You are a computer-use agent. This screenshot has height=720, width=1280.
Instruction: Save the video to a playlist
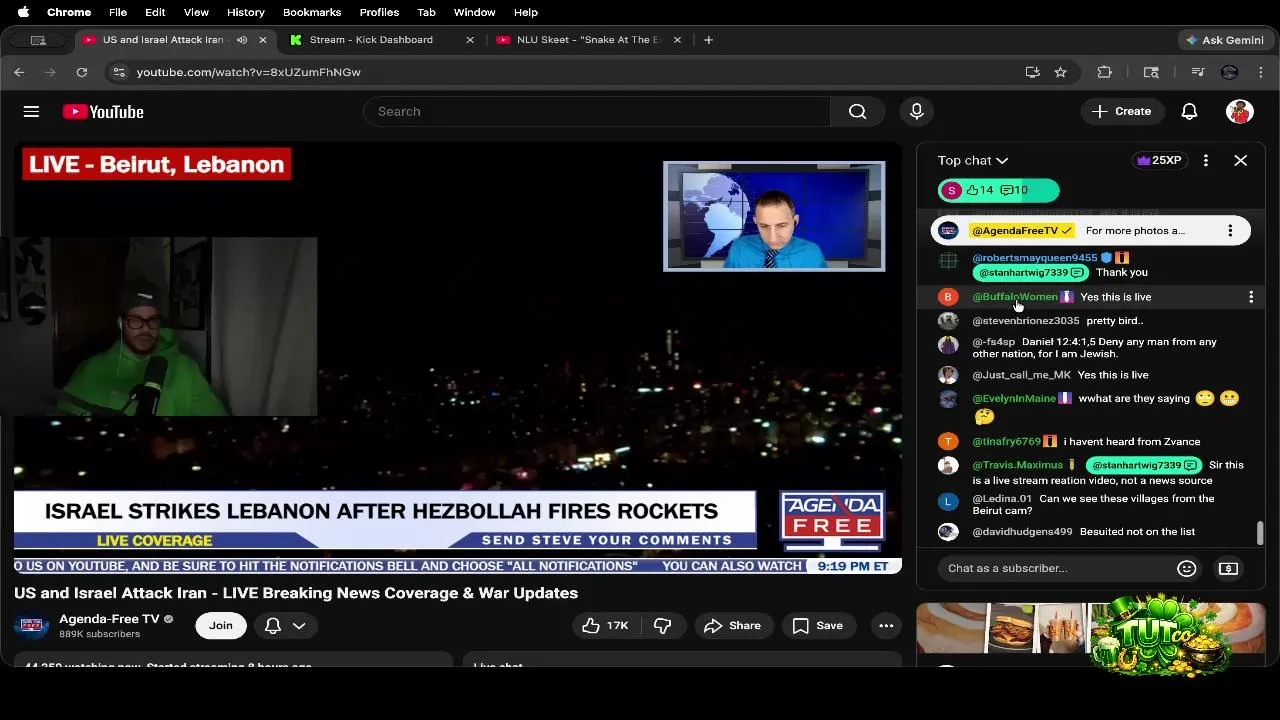tap(818, 626)
